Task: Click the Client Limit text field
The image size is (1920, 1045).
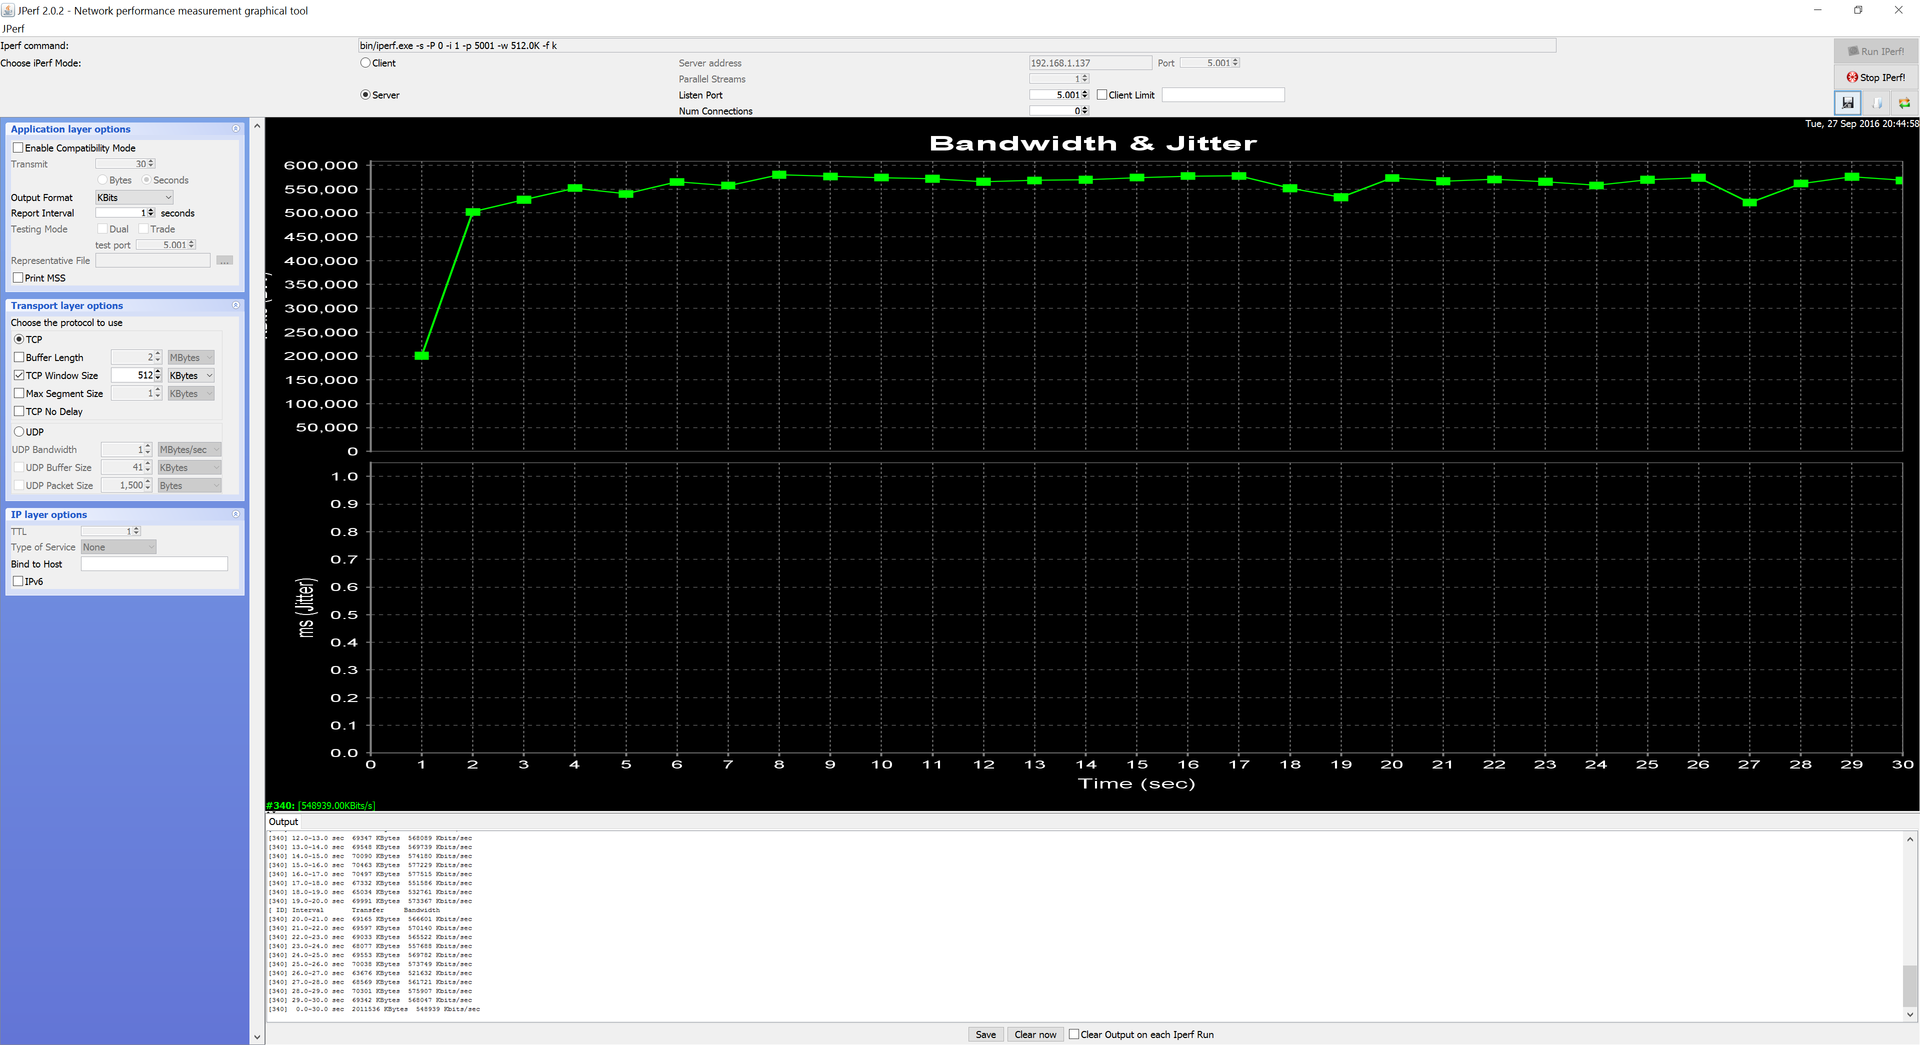Action: coord(1223,95)
